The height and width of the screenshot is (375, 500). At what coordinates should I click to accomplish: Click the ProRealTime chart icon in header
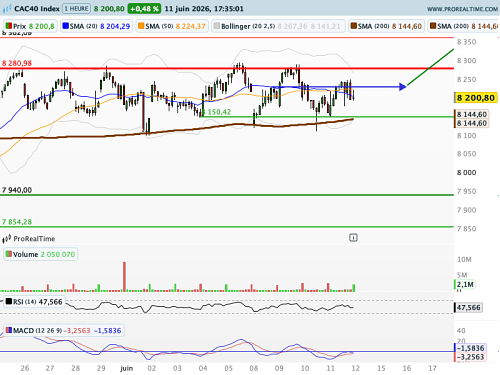(7, 9)
